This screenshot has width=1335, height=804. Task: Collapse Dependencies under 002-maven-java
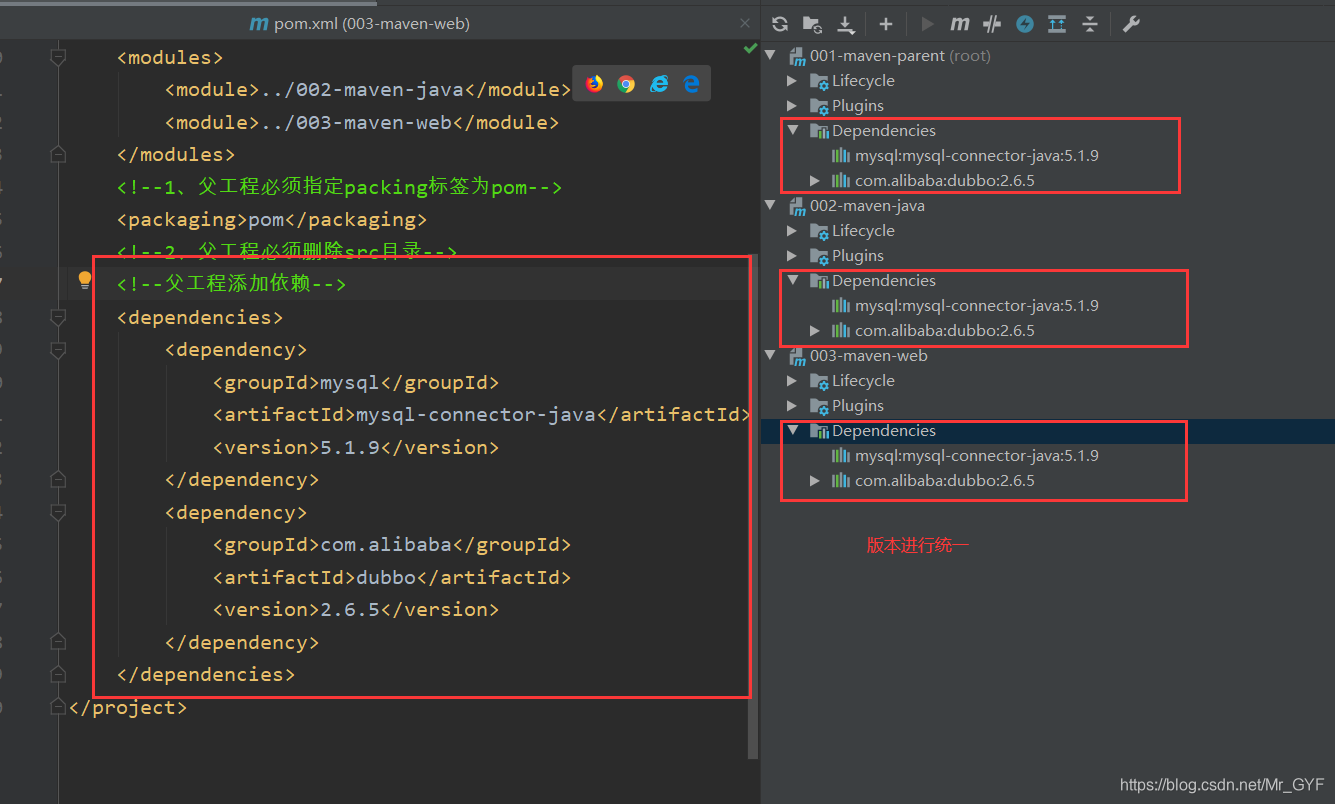coord(793,280)
